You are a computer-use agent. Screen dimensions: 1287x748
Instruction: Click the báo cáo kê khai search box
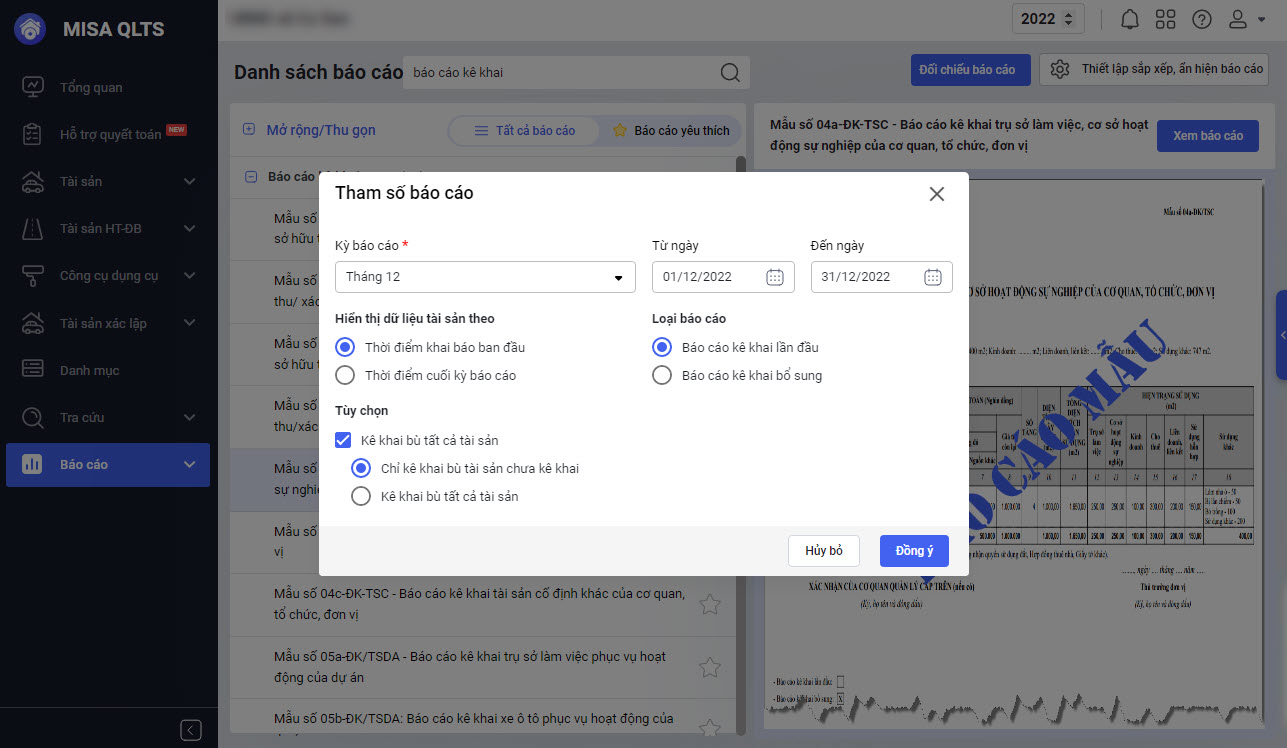click(576, 72)
